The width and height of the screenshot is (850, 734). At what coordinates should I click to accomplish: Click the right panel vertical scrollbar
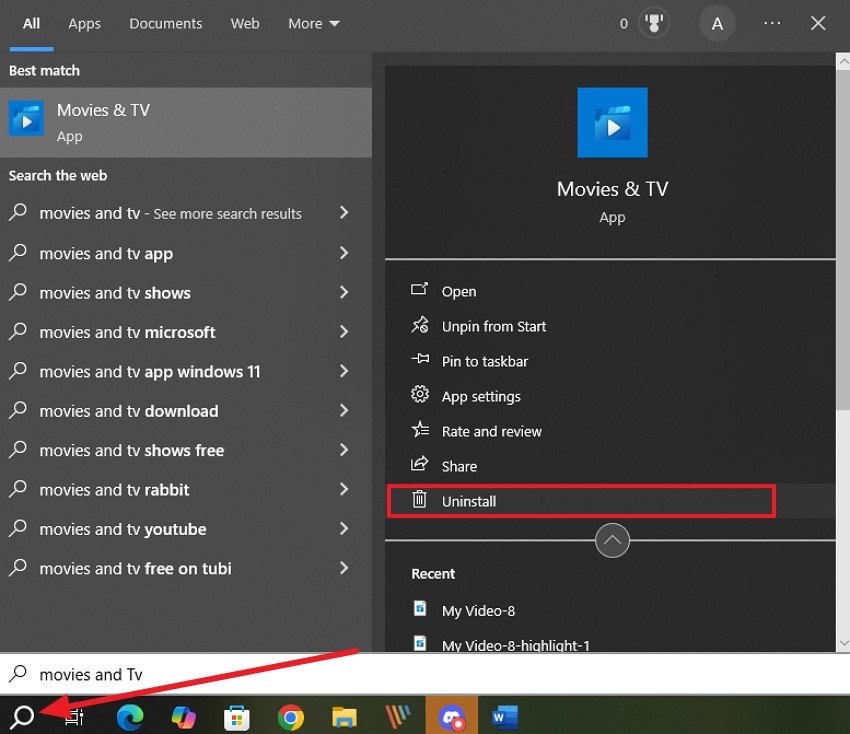pos(843,239)
